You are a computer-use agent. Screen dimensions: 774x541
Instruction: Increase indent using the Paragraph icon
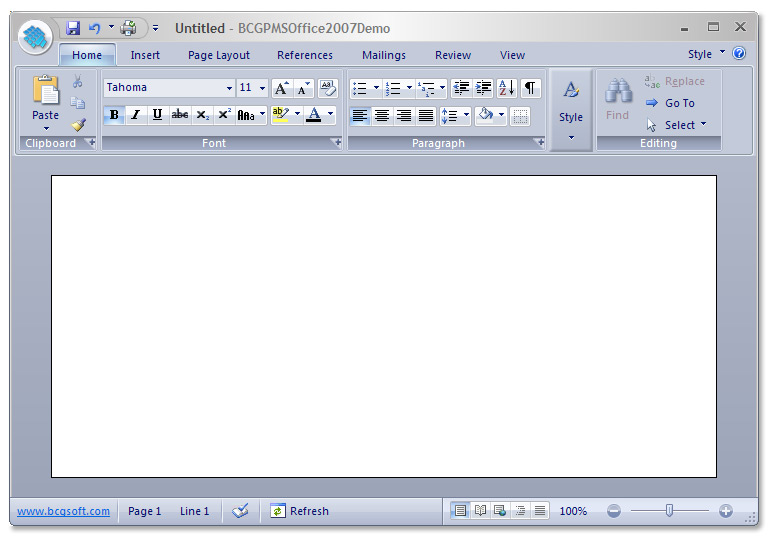click(484, 88)
